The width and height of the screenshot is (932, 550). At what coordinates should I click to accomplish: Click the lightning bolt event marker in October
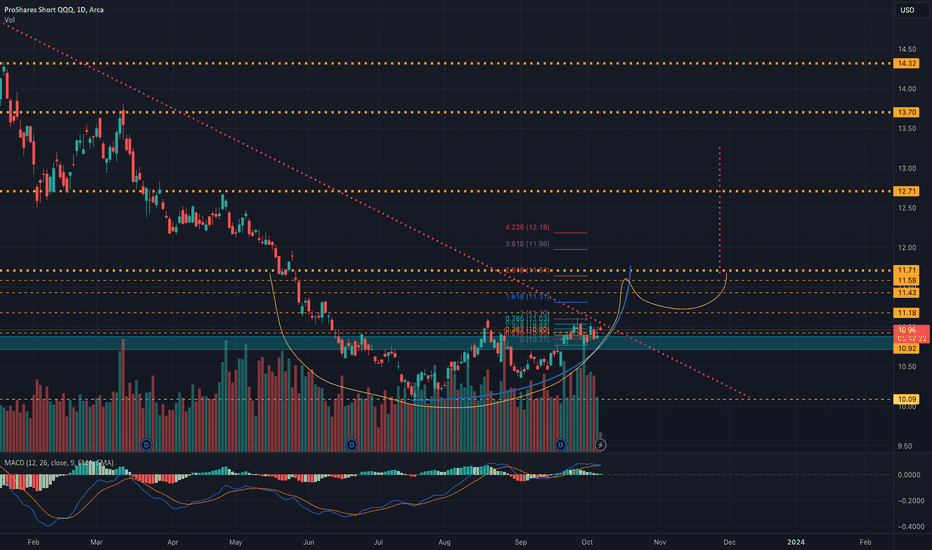pyautogui.click(x=600, y=445)
